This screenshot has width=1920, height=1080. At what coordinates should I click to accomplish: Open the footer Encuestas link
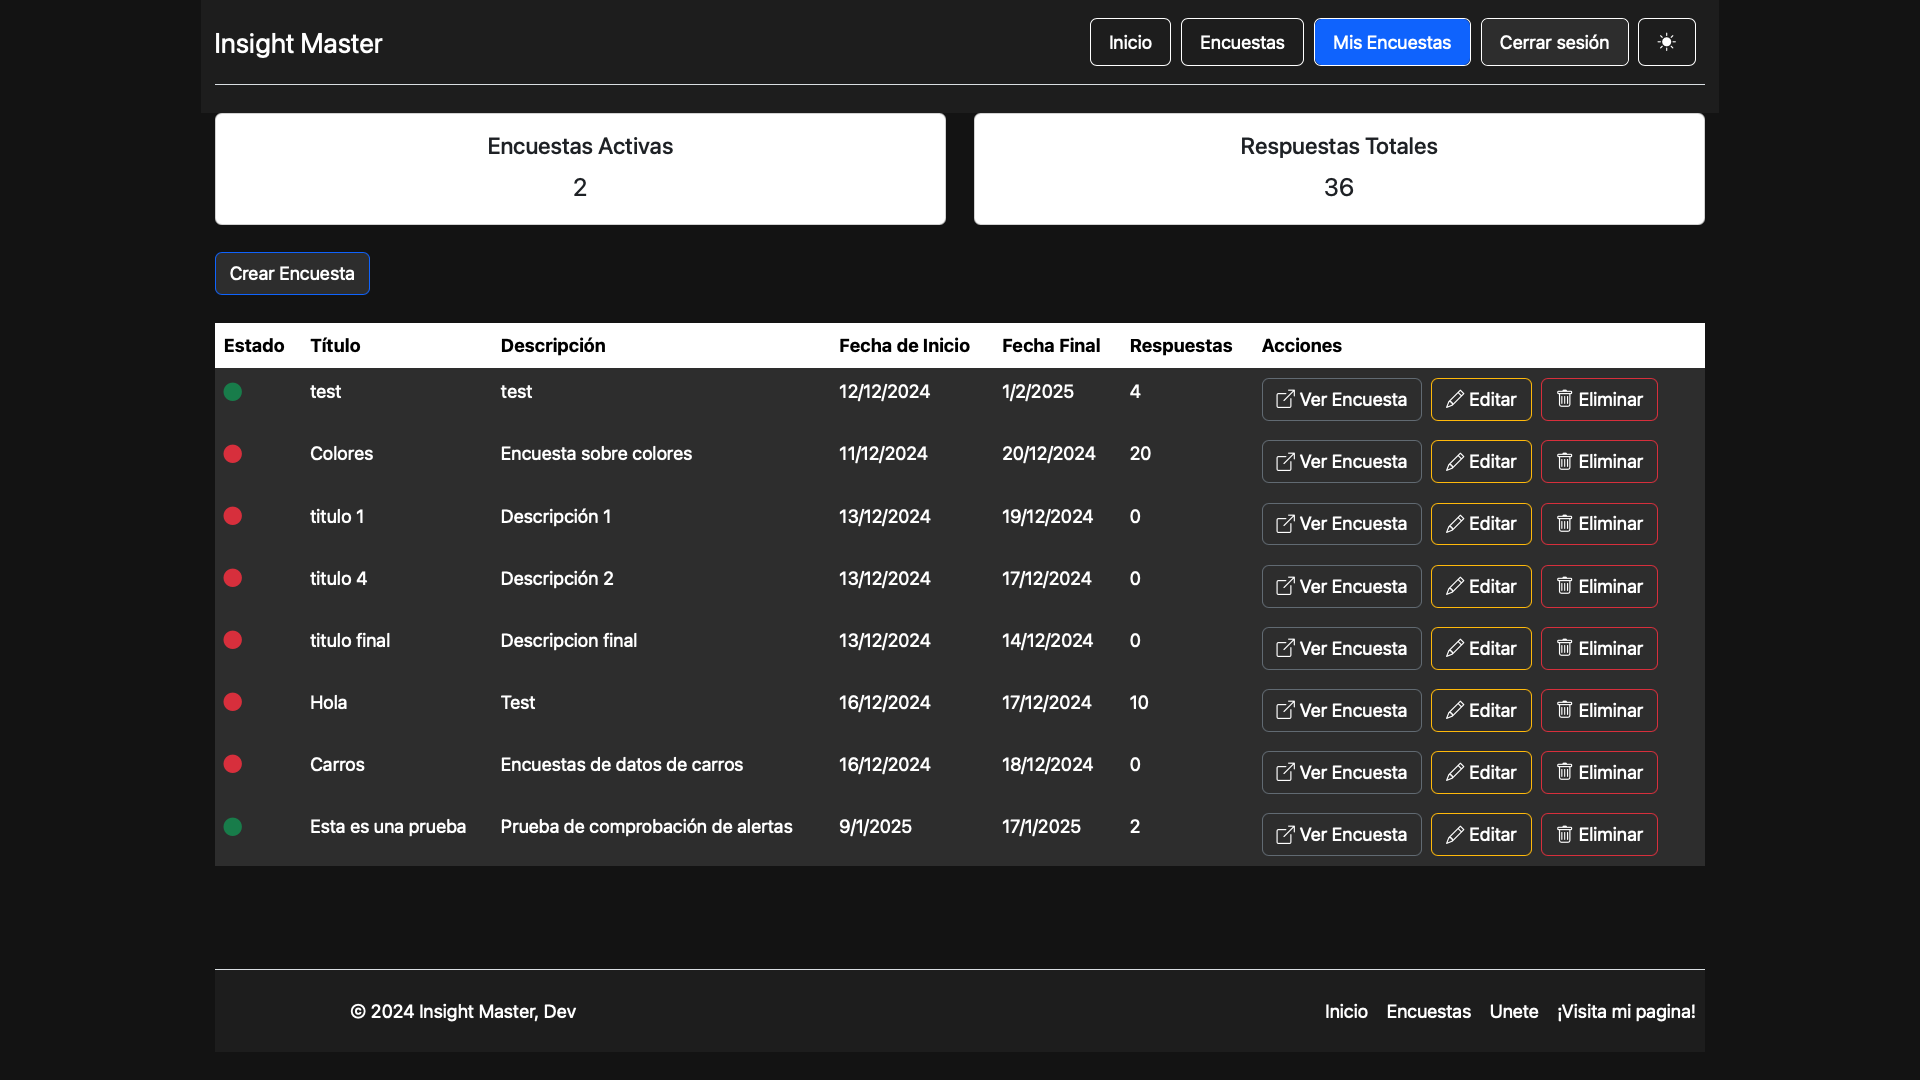click(1428, 1011)
